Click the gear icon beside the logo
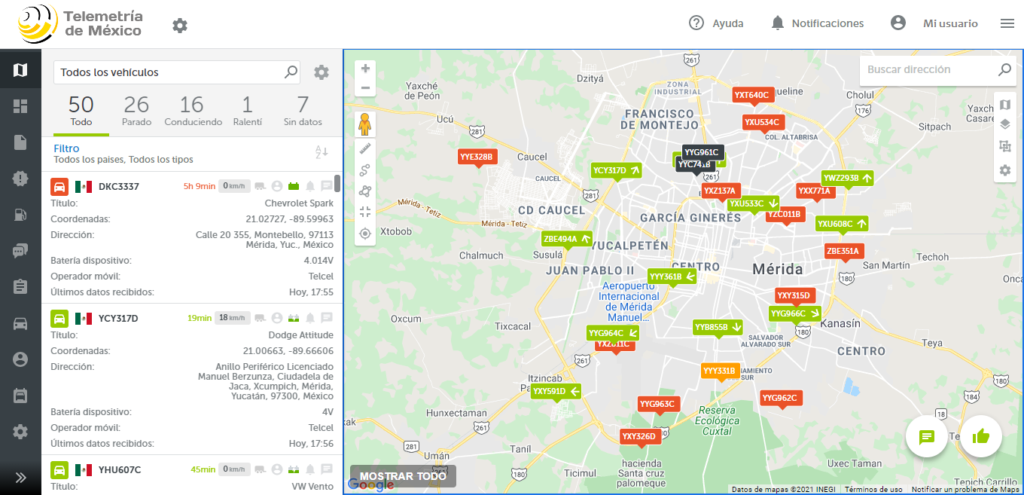Image resolution: width=1024 pixels, height=495 pixels. (x=180, y=25)
